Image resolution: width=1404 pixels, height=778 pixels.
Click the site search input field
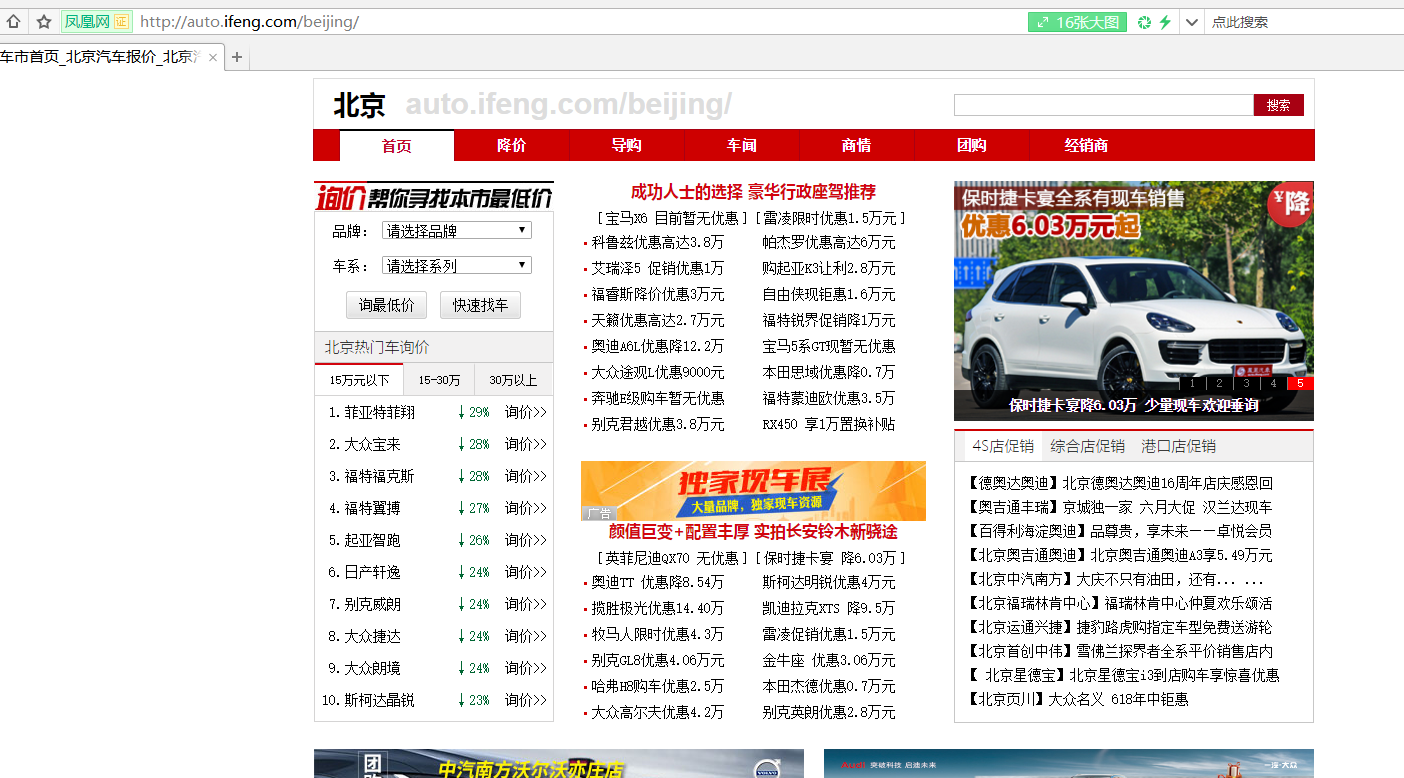1103,105
